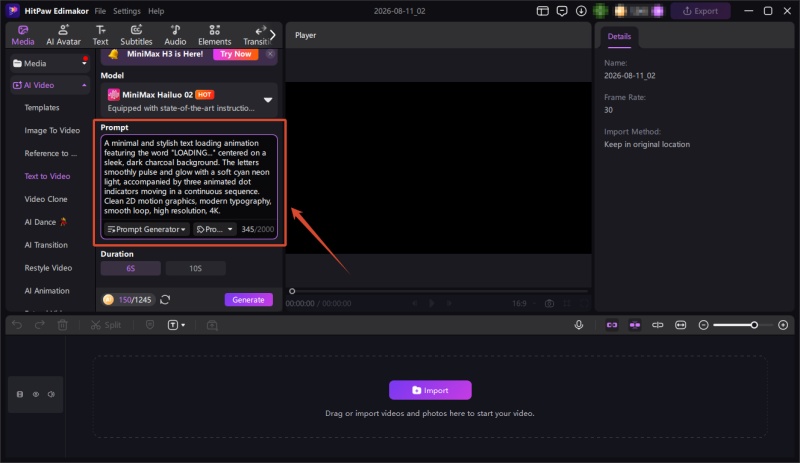Click the Split scissors tool
This screenshot has height=463, width=800.
pyautogui.click(x=106, y=325)
